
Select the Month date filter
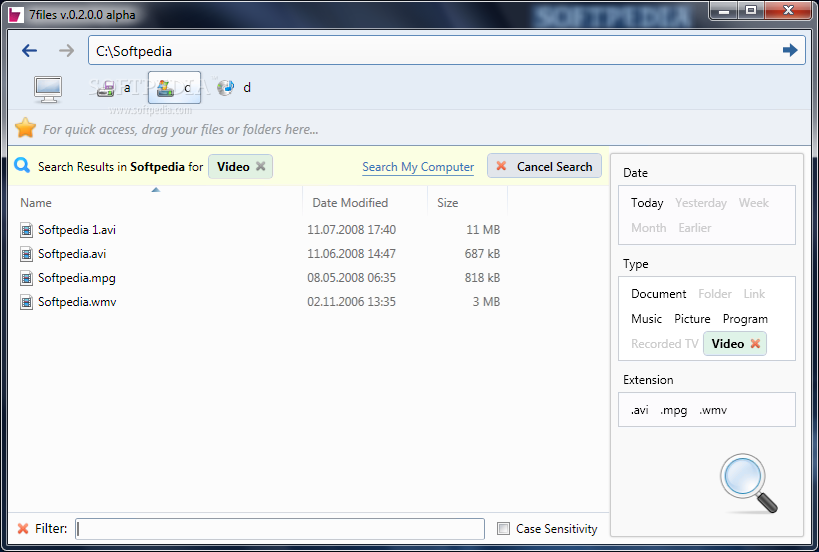pyautogui.click(x=648, y=228)
